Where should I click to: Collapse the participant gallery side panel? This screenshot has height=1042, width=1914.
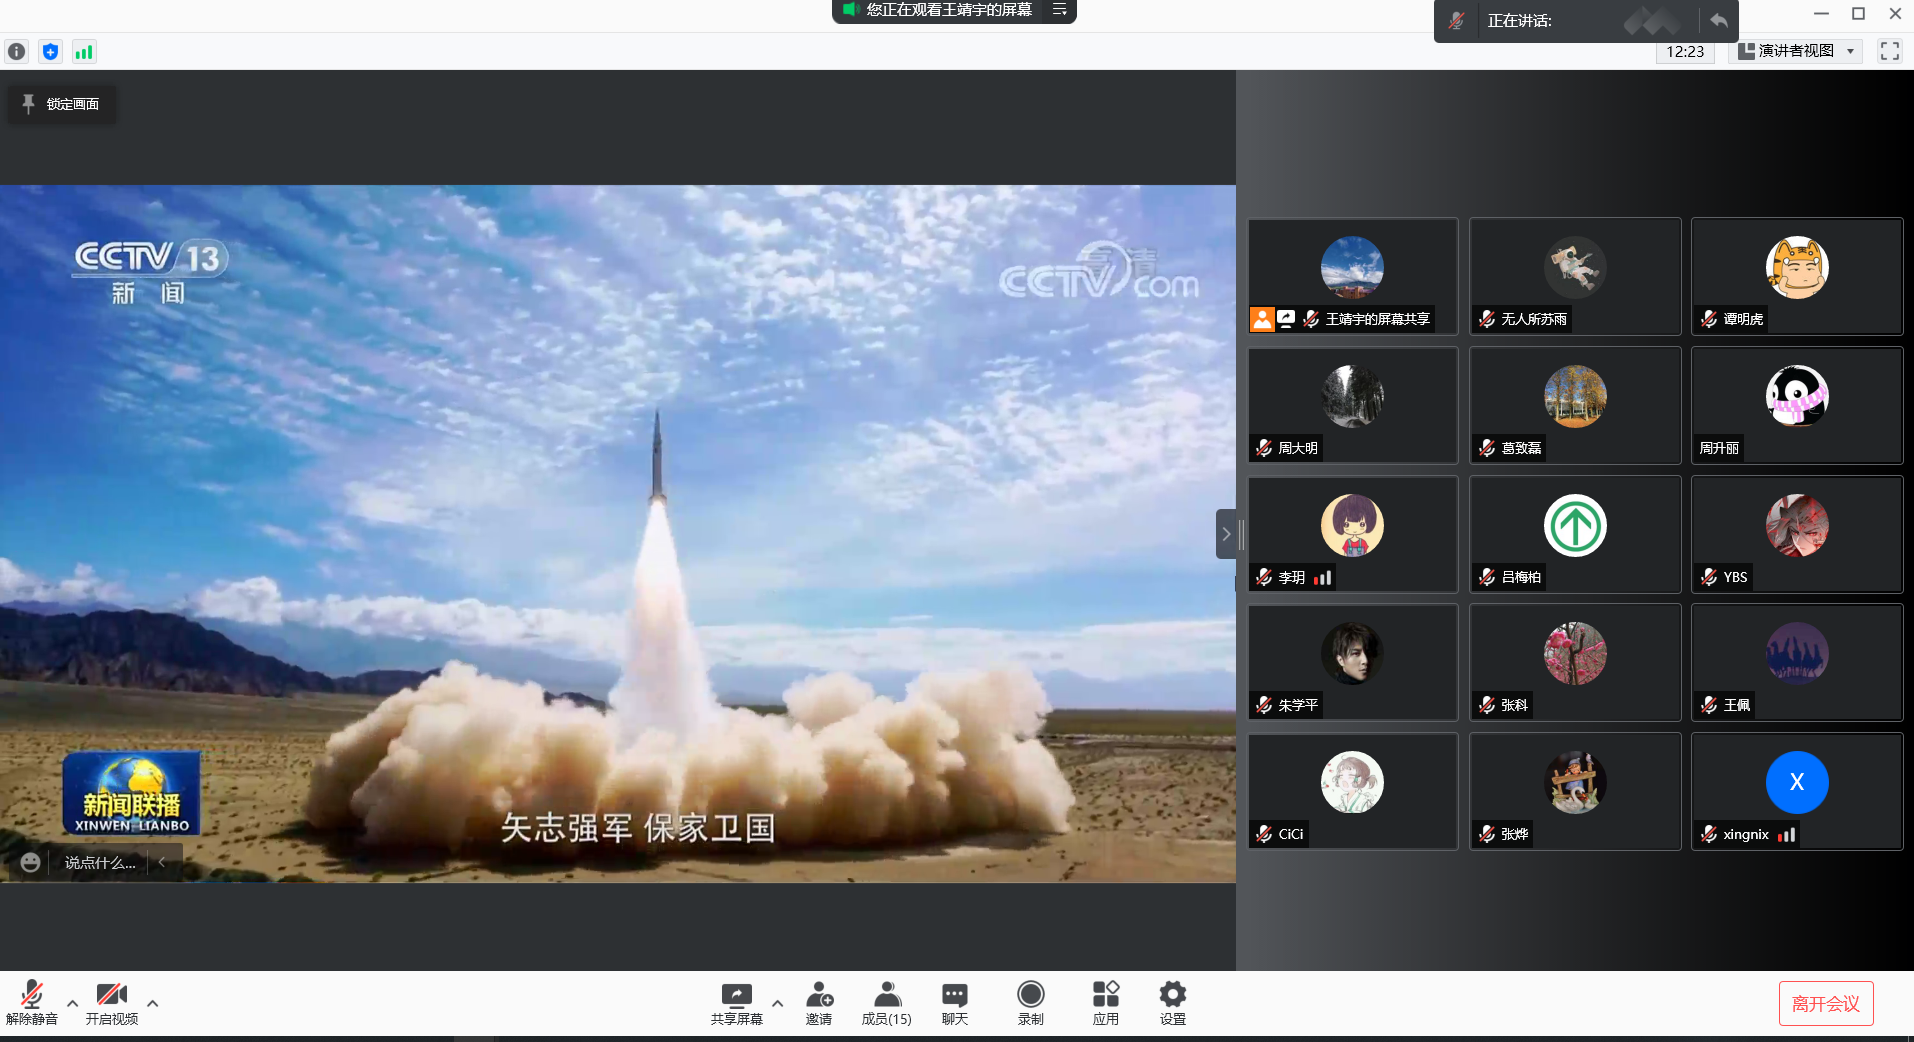pos(1226,534)
